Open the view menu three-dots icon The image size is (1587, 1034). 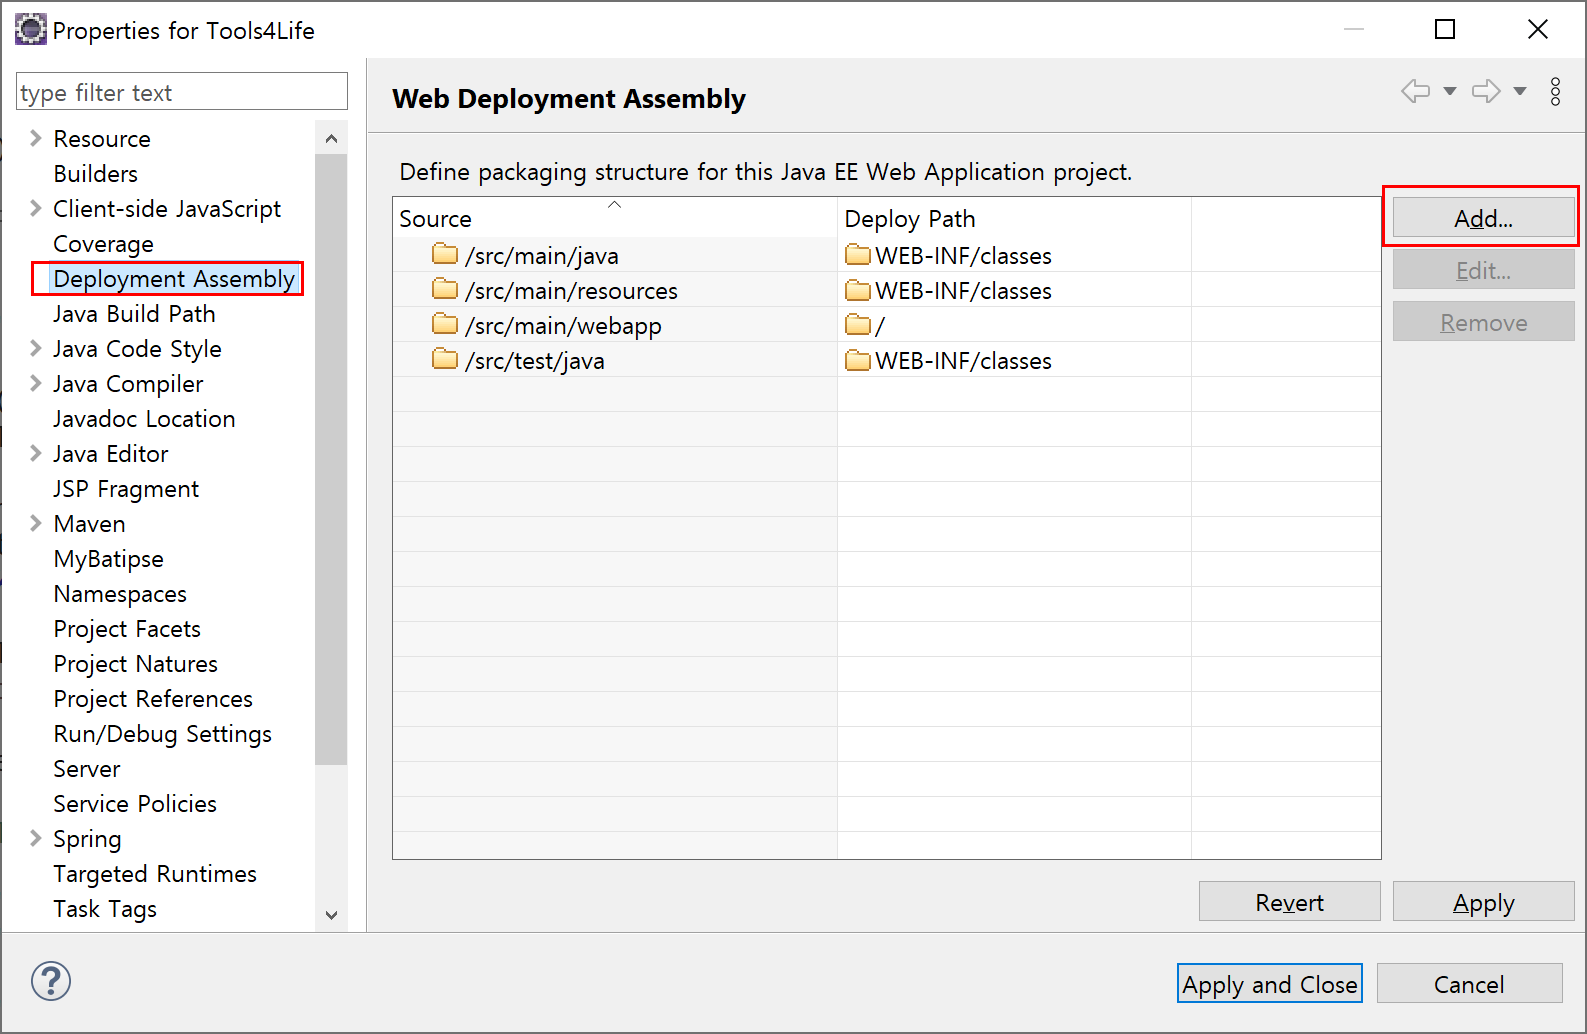coord(1555,92)
